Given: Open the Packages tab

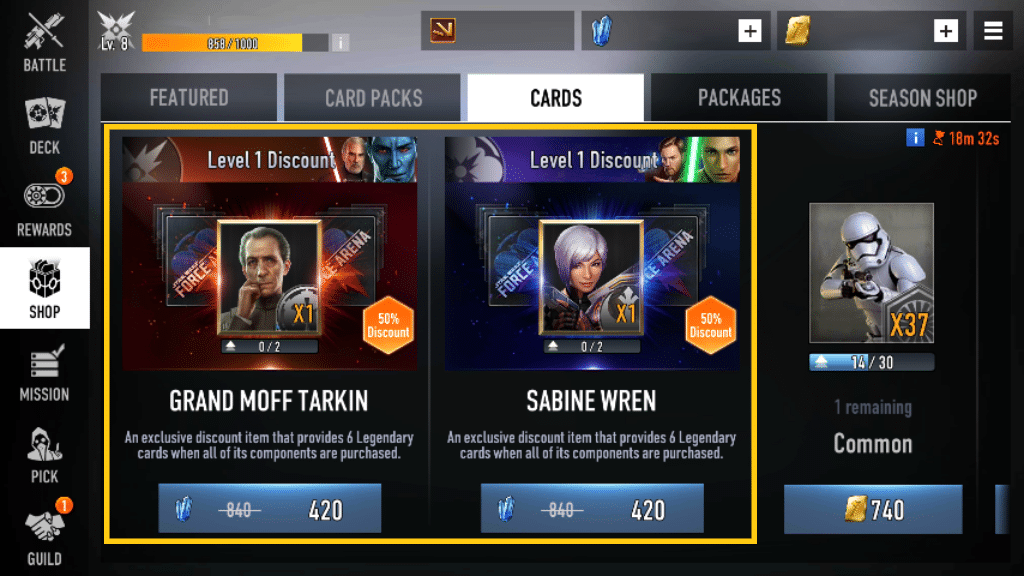Looking at the screenshot, I should [x=739, y=98].
